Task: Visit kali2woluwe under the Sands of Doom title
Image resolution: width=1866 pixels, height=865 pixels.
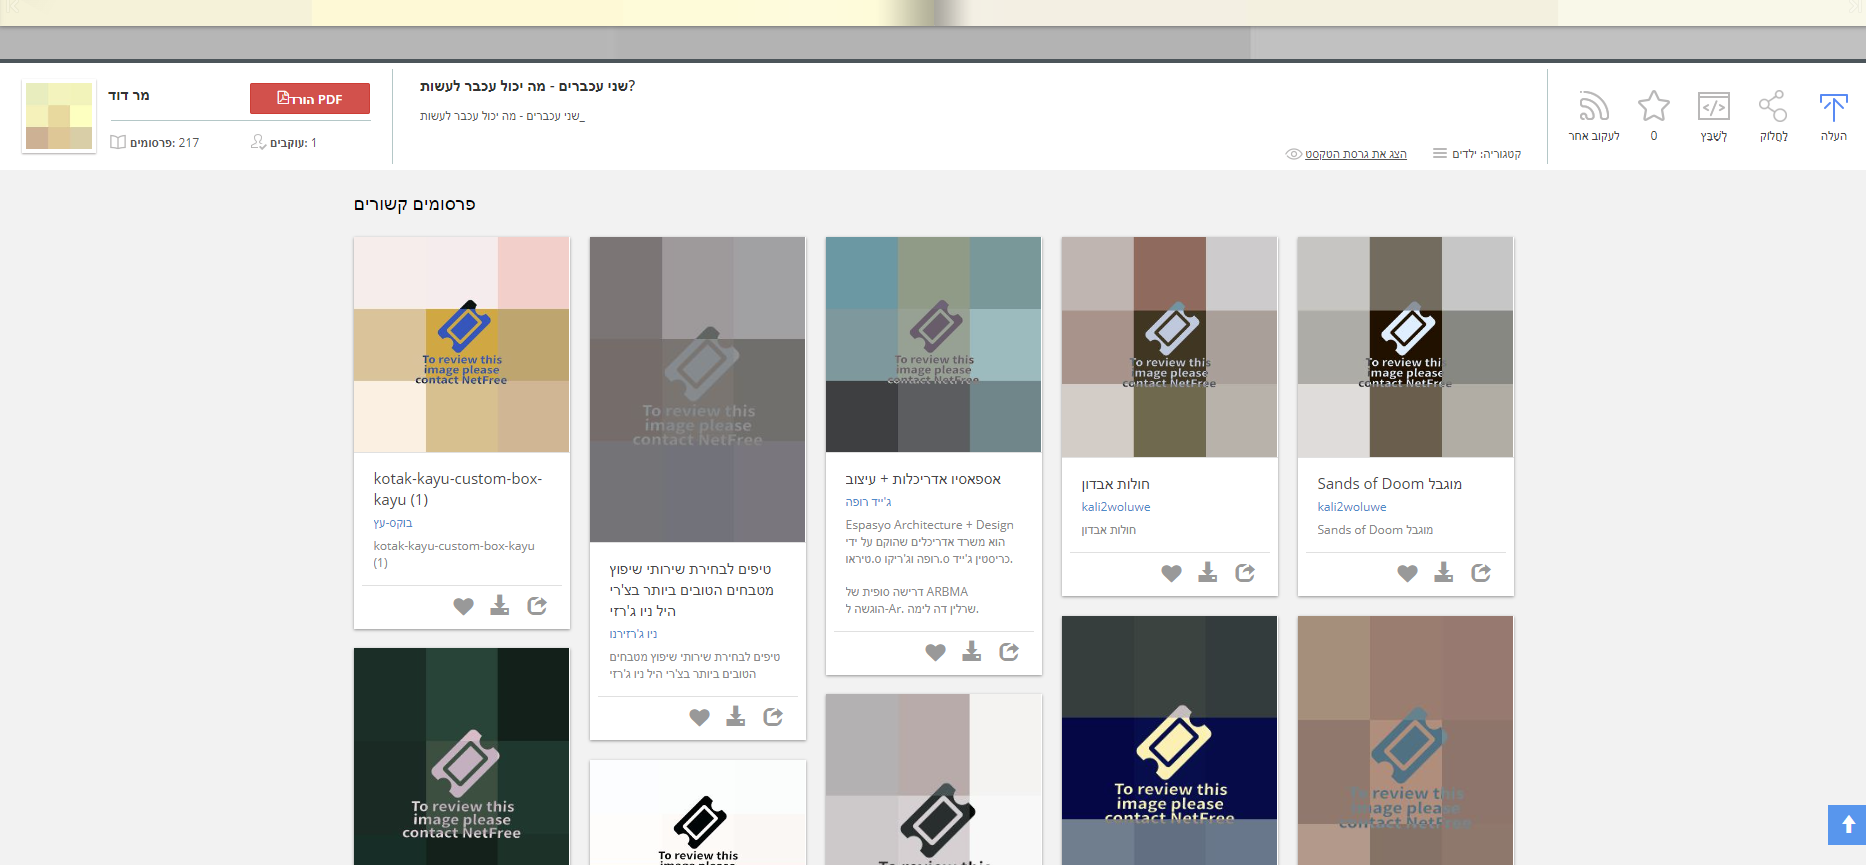Action: (x=1352, y=507)
